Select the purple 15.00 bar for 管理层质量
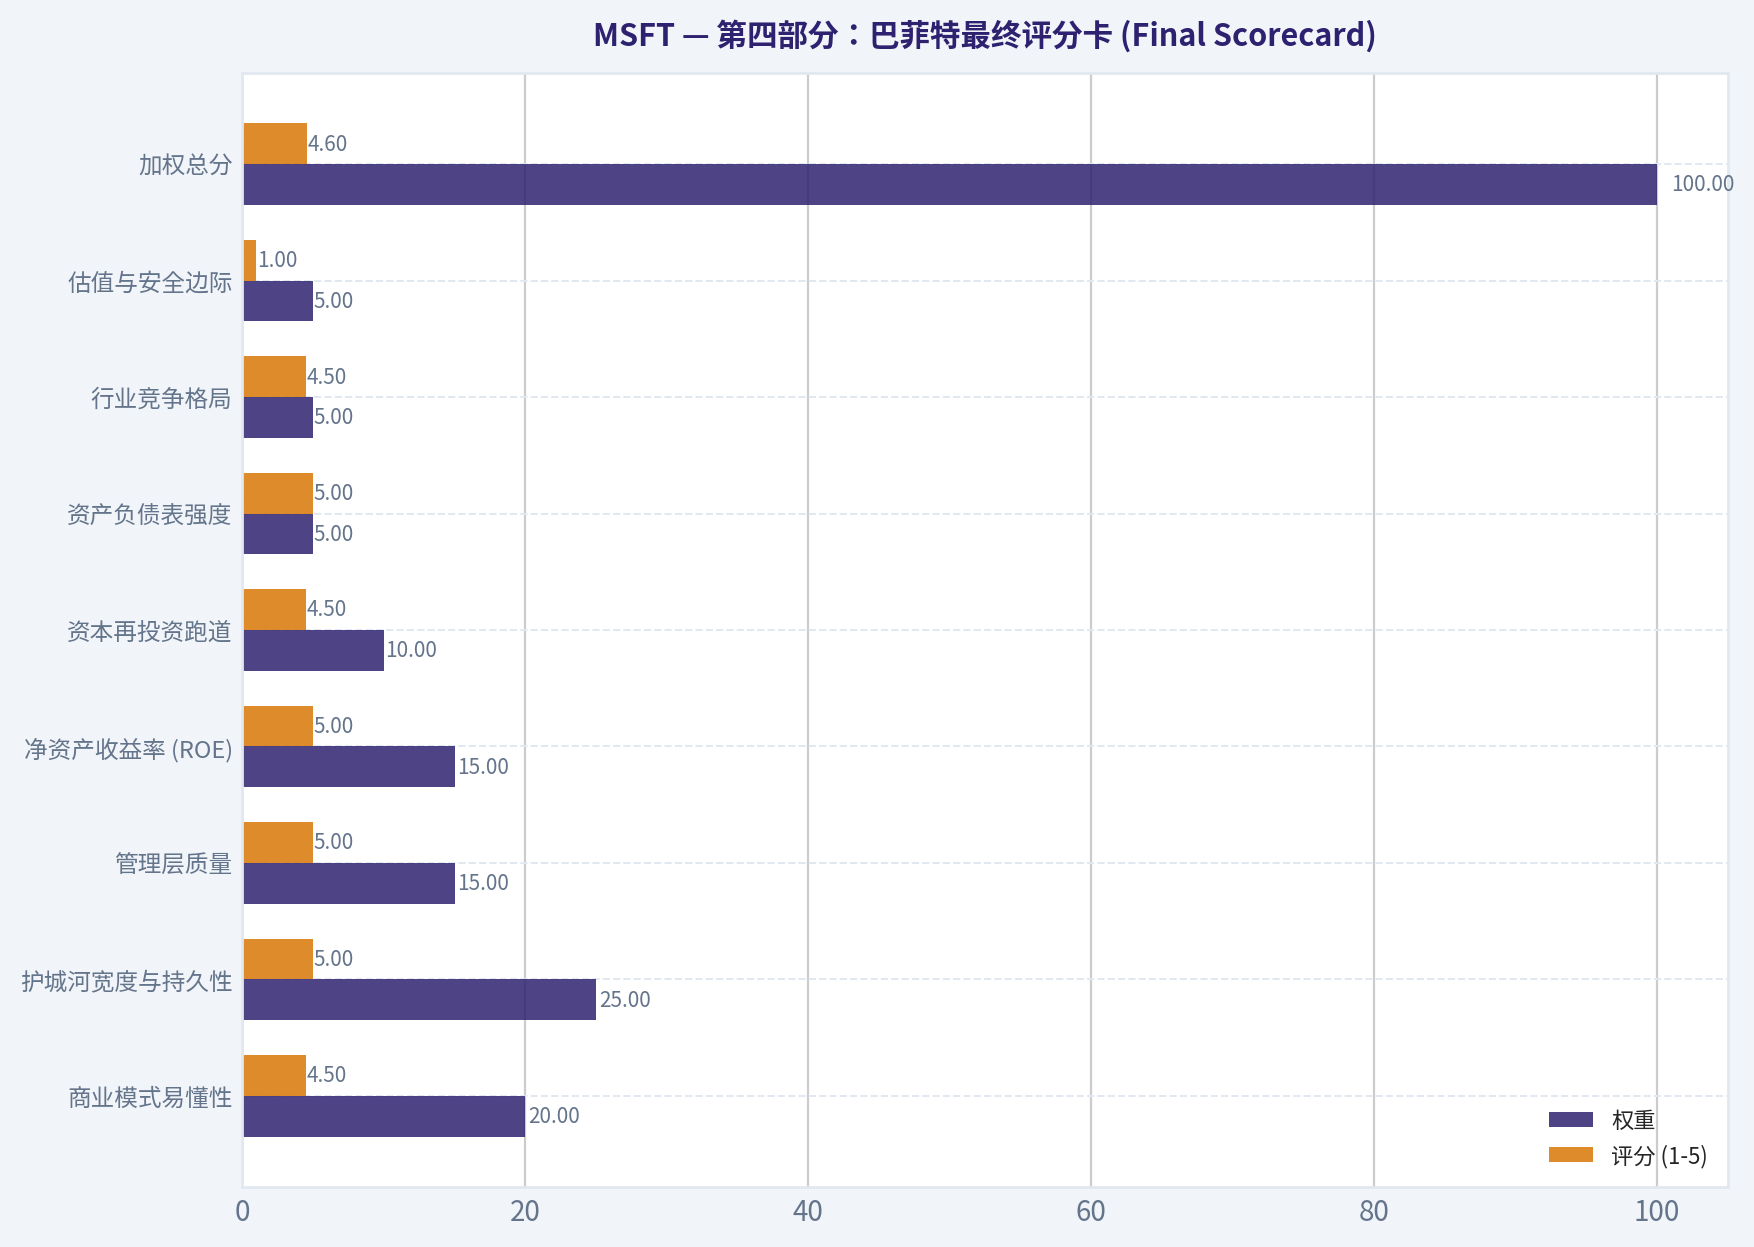The image size is (1754, 1247). tap(349, 883)
